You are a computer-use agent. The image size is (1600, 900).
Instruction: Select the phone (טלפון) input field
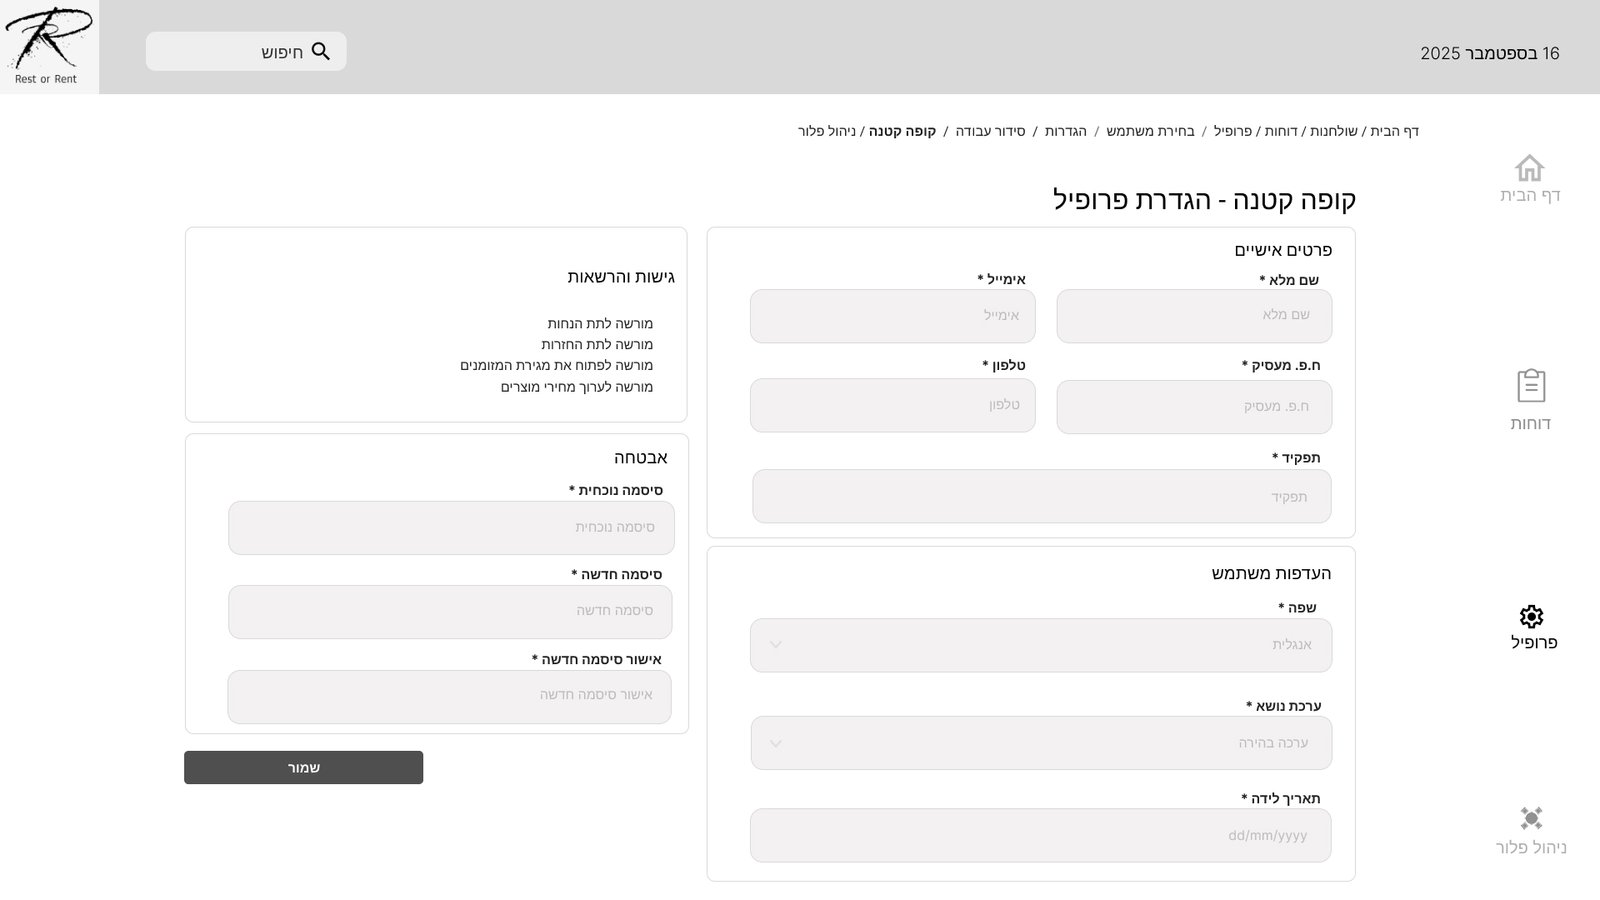[892, 405]
